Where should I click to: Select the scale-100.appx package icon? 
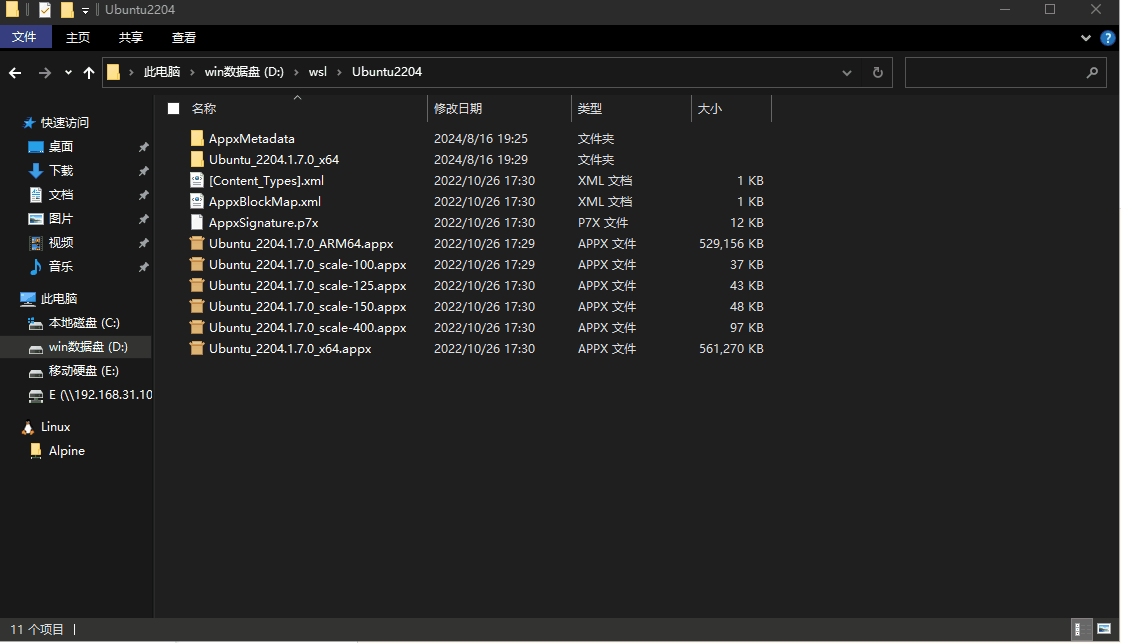[x=197, y=265]
